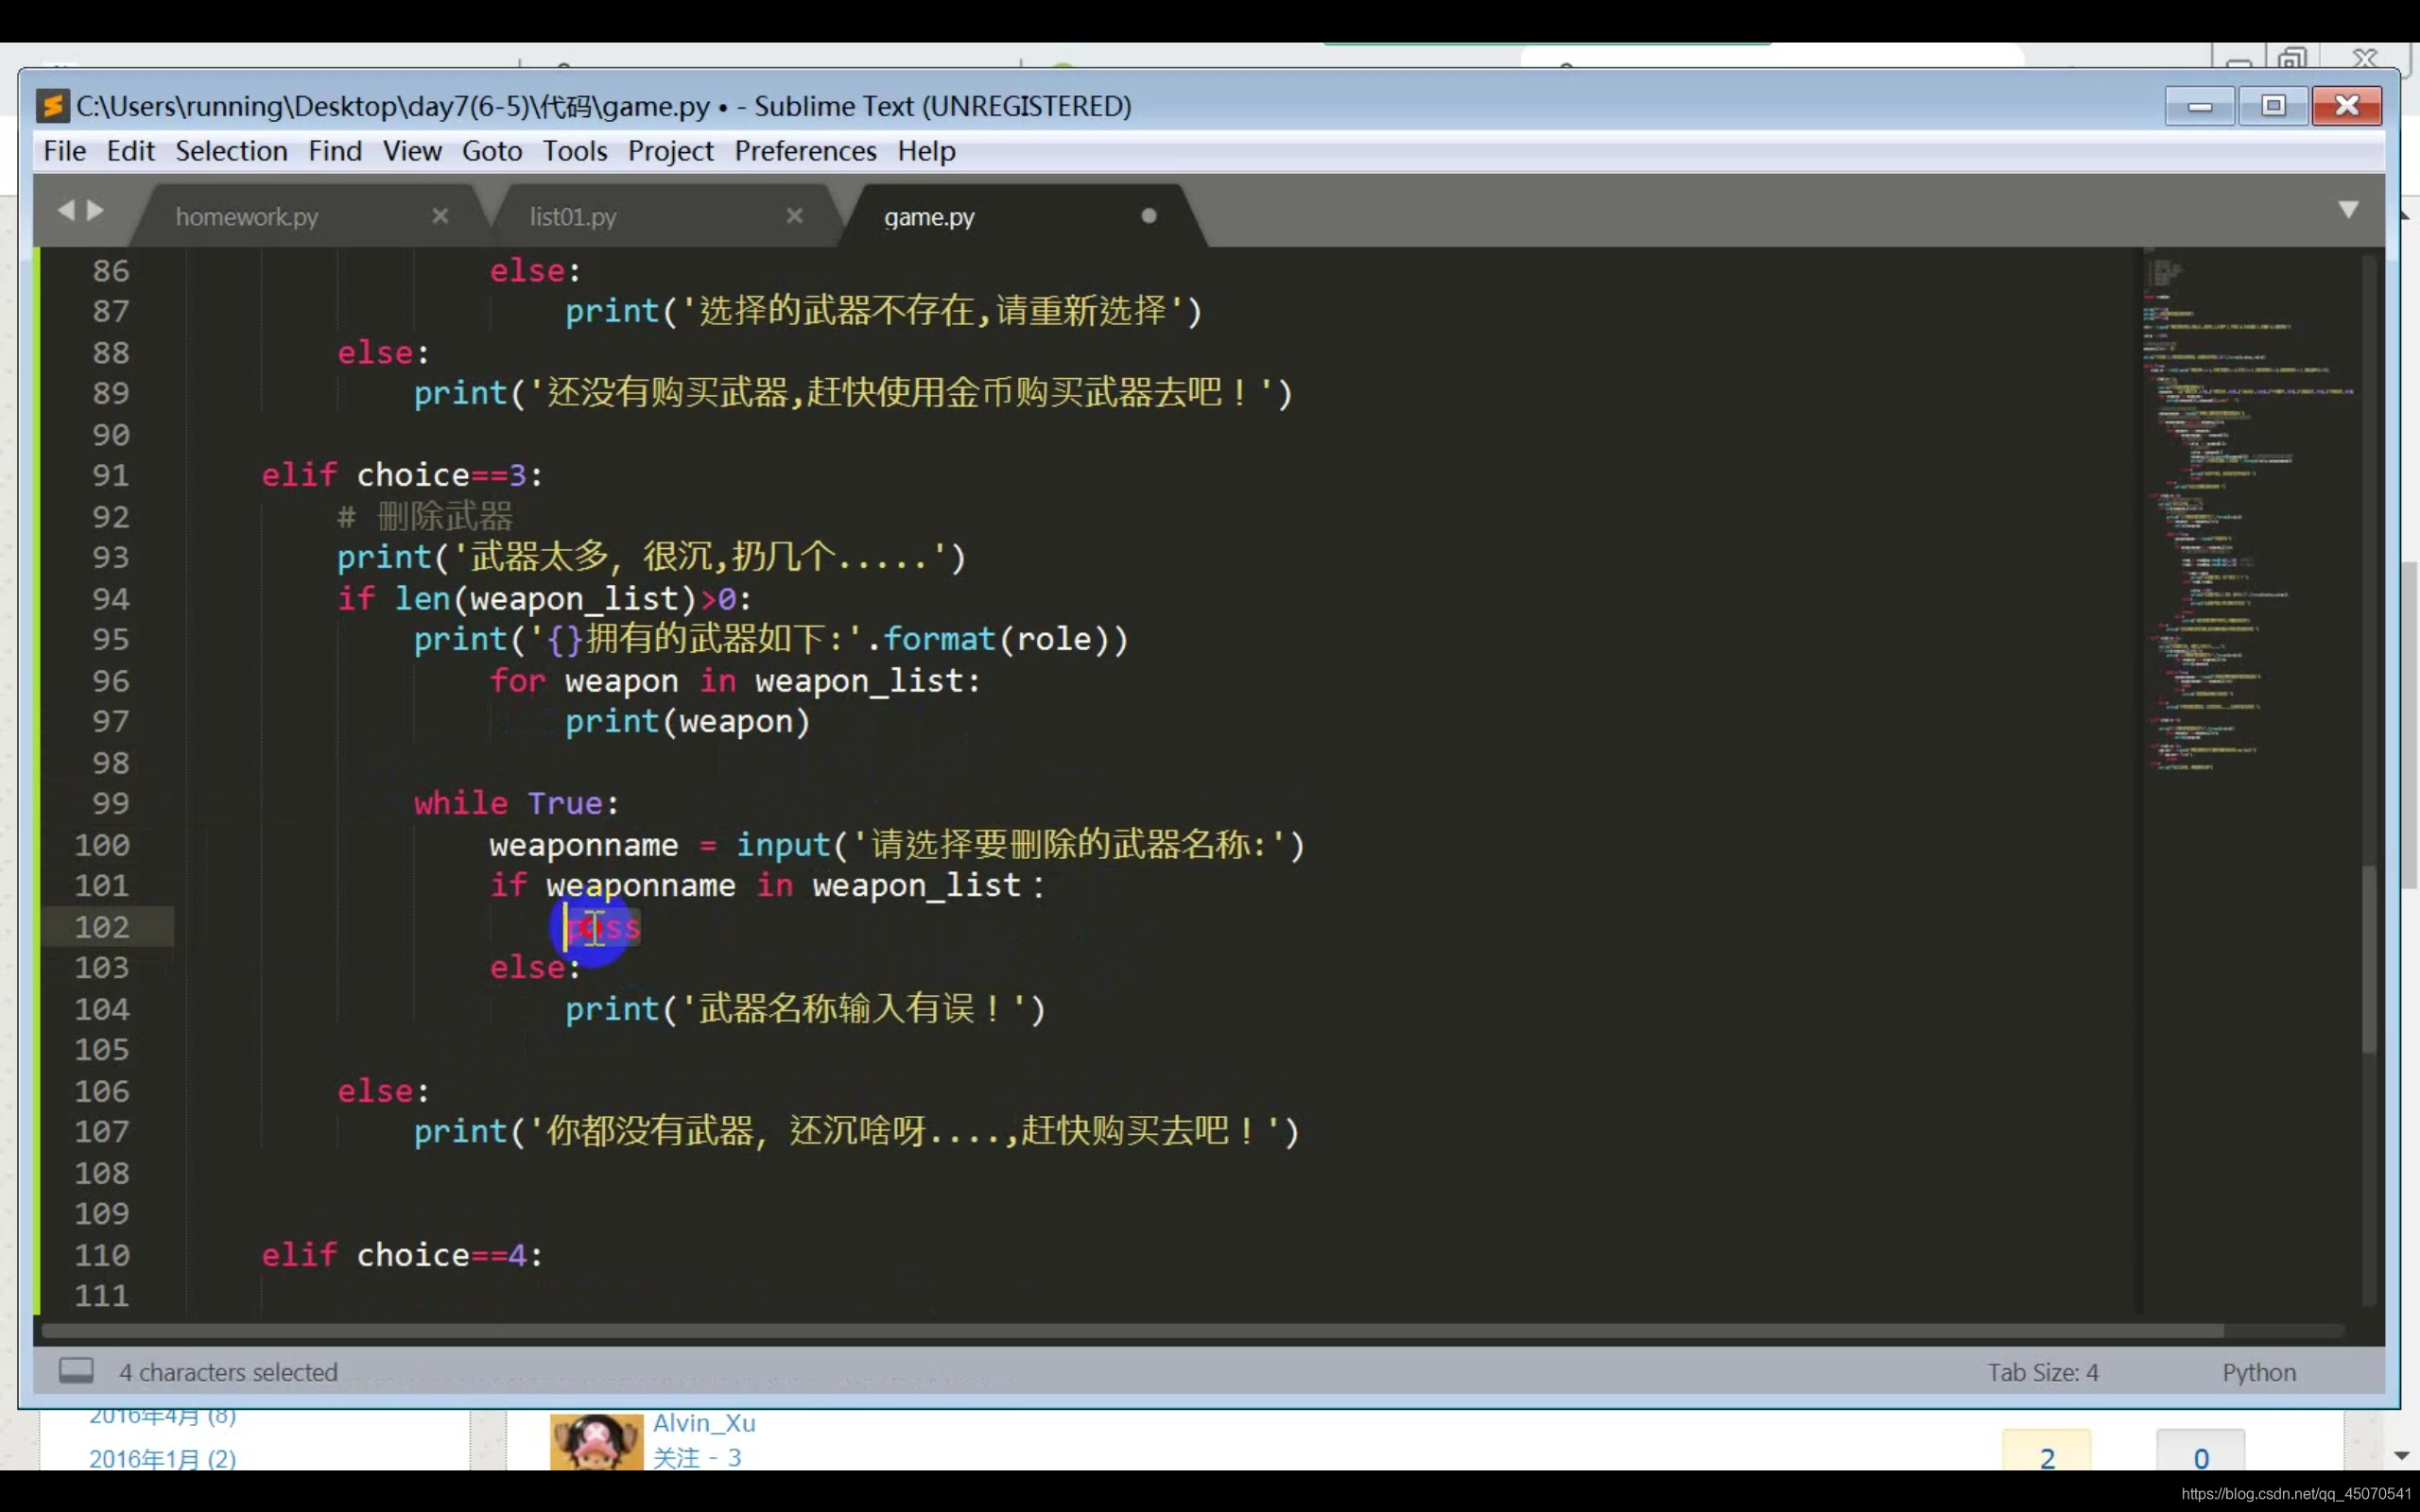Screen dimensions: 2420x1512
Task: Click Alvin_Xu avatar thumbnail
Action: click(596, 1442)
